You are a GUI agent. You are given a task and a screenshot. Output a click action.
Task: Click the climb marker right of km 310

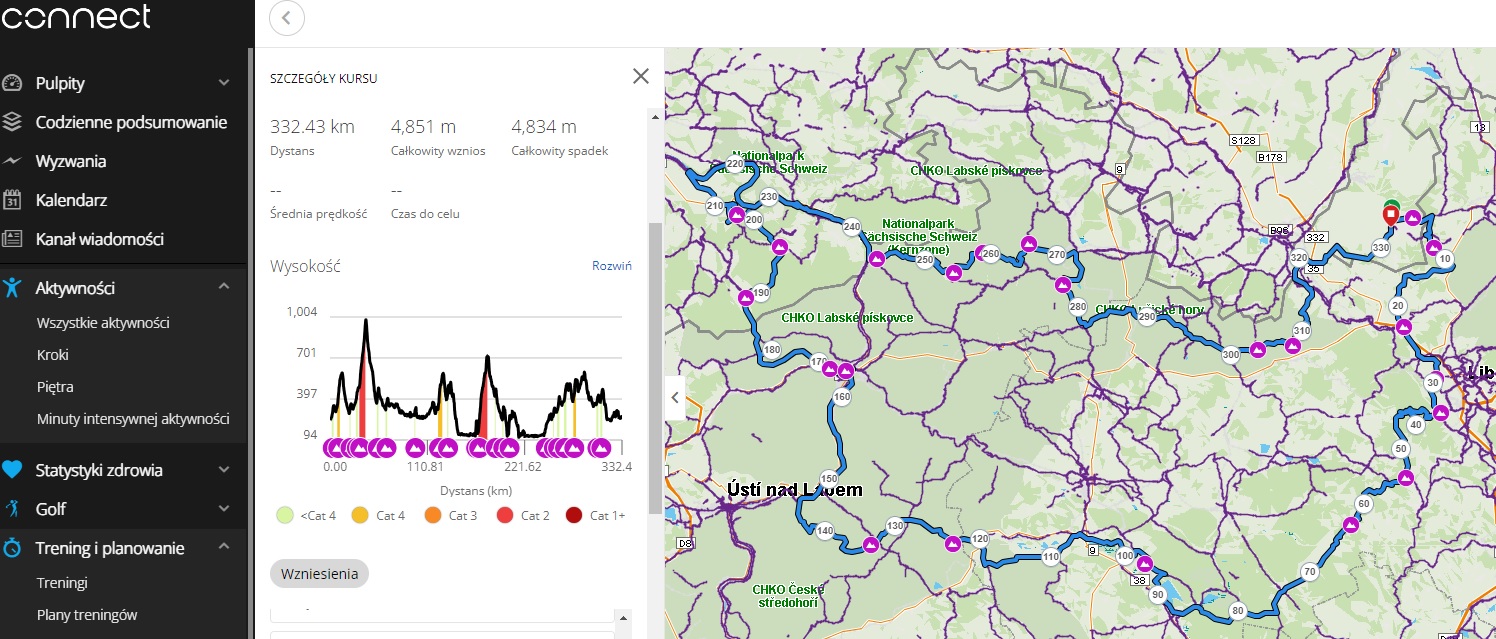(x=1292, y=346)
